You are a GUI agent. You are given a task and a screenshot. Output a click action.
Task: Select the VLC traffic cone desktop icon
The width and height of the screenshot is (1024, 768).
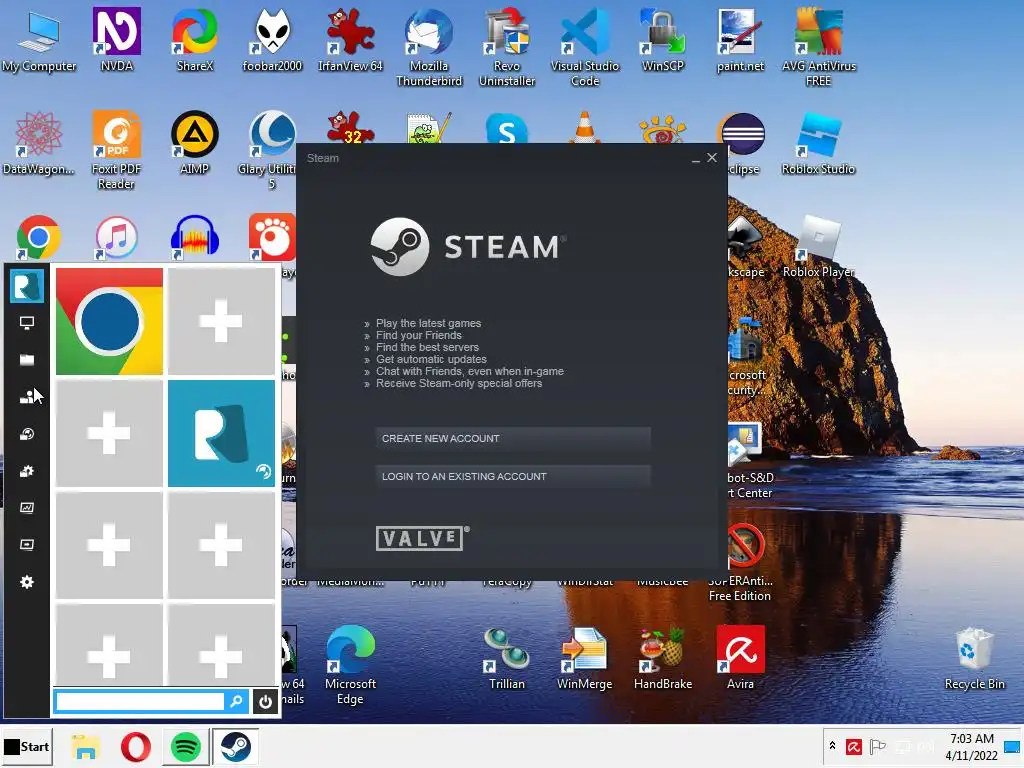pyautogui.click(x=584, y=127)
